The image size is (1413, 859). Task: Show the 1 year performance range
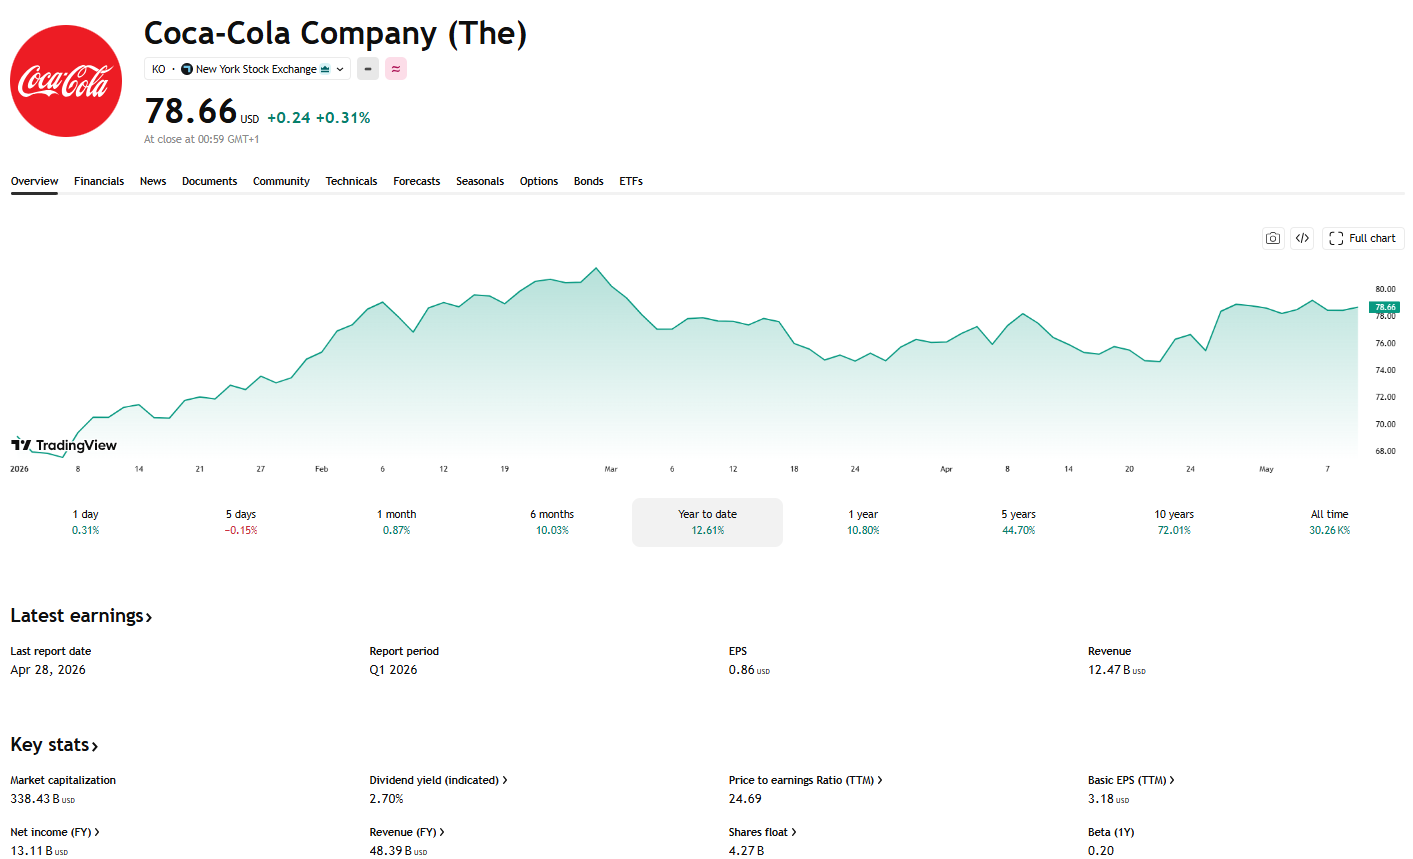[x=863, y=522]
